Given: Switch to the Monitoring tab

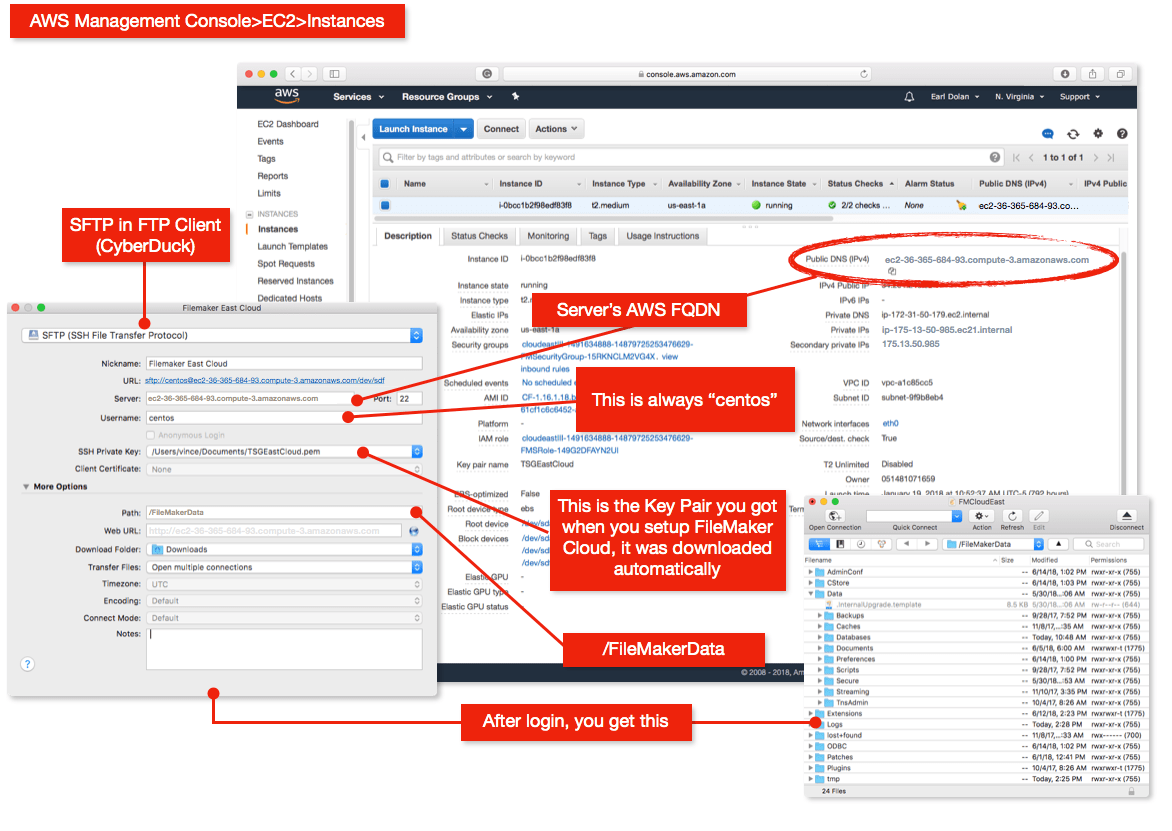Looking at the screenshot, I should coord(548,236).
